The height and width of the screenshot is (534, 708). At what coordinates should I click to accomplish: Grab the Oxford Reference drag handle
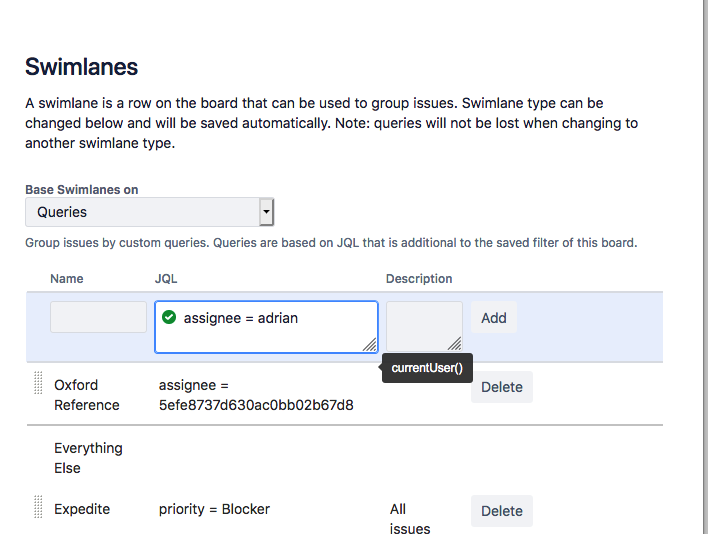[38, 383]
